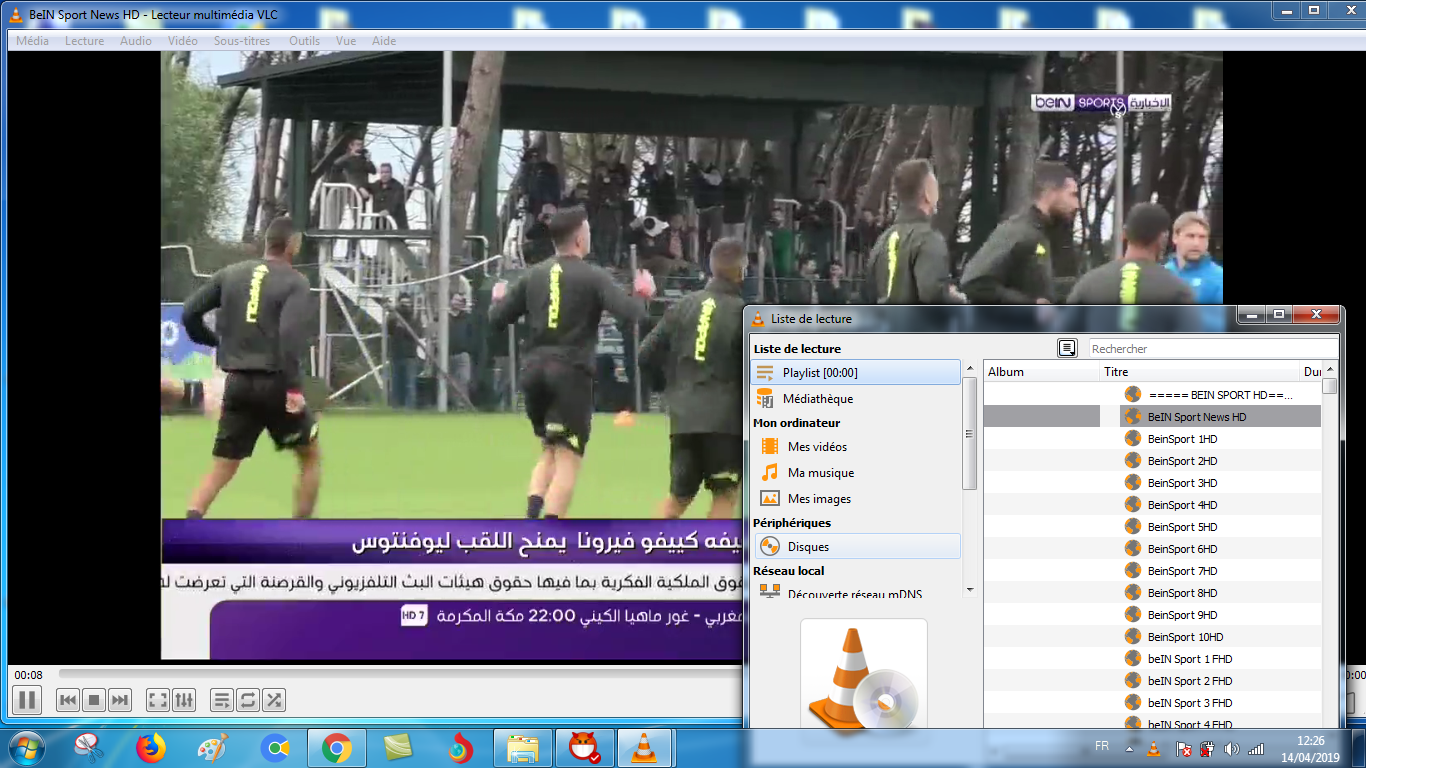Launch Firefox from the taskbar
The image size is (1446, 768).
pyautogui.click(x=151, y=748)
